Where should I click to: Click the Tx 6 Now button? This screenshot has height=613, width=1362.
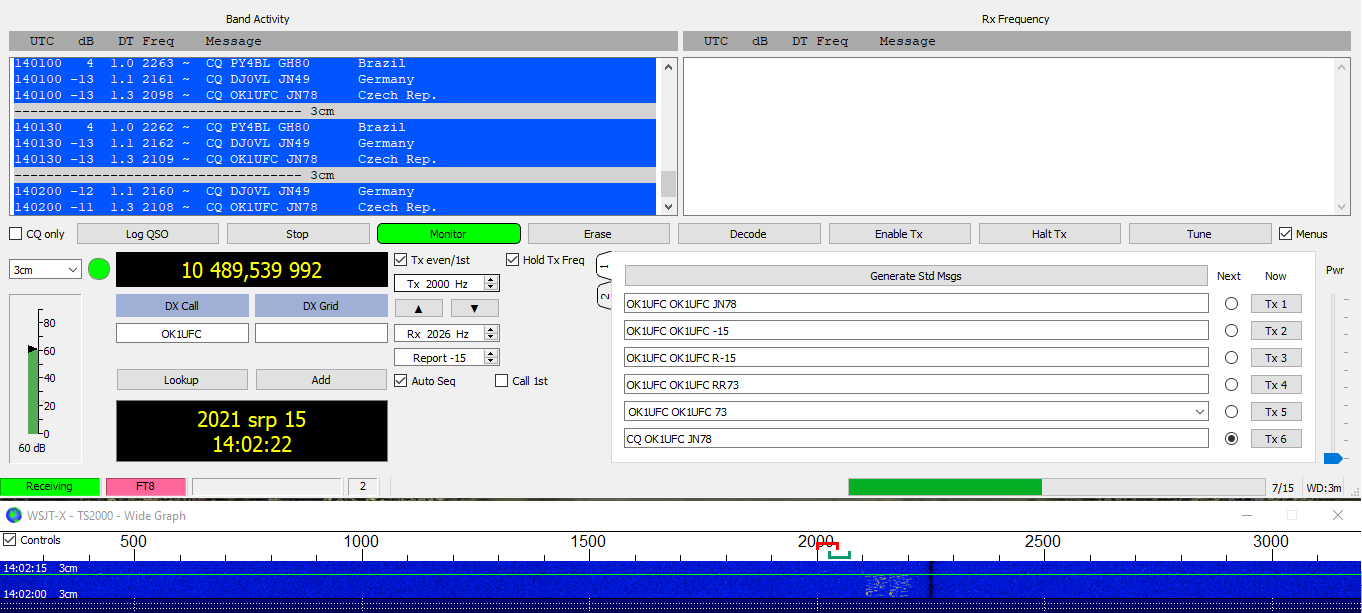click(1275, 438)
